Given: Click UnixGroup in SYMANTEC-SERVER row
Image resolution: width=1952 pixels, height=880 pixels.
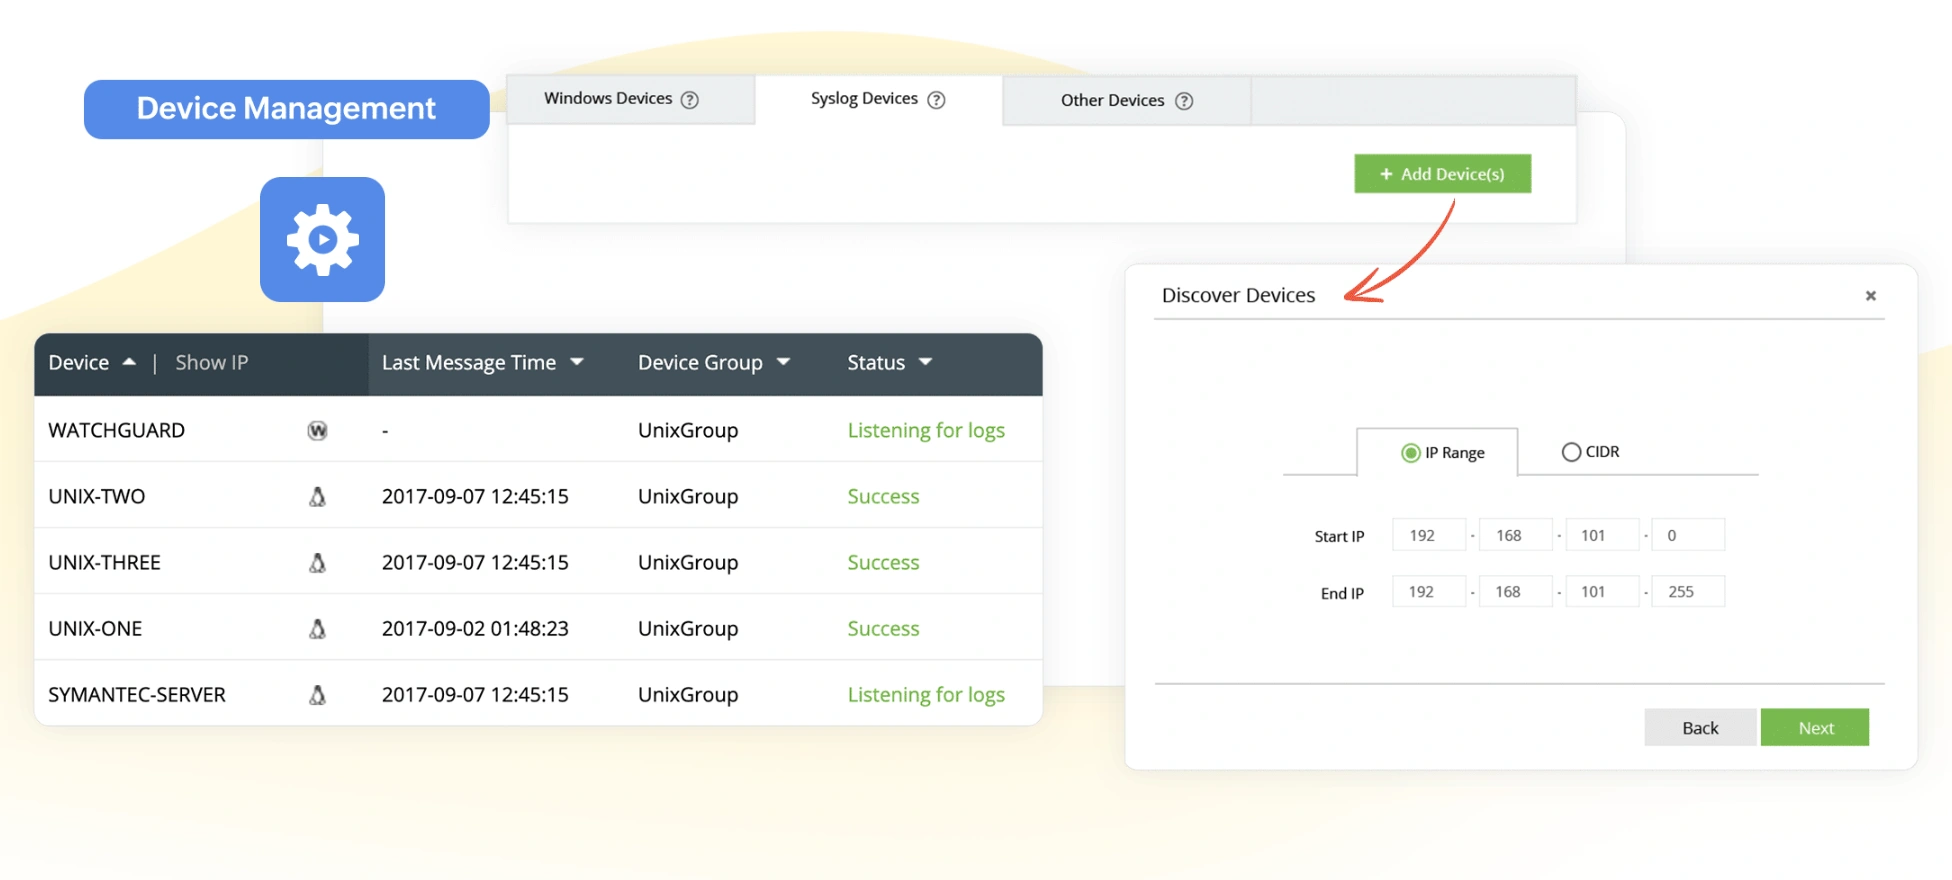Looking at the screenshot, I should click(688, 695).
